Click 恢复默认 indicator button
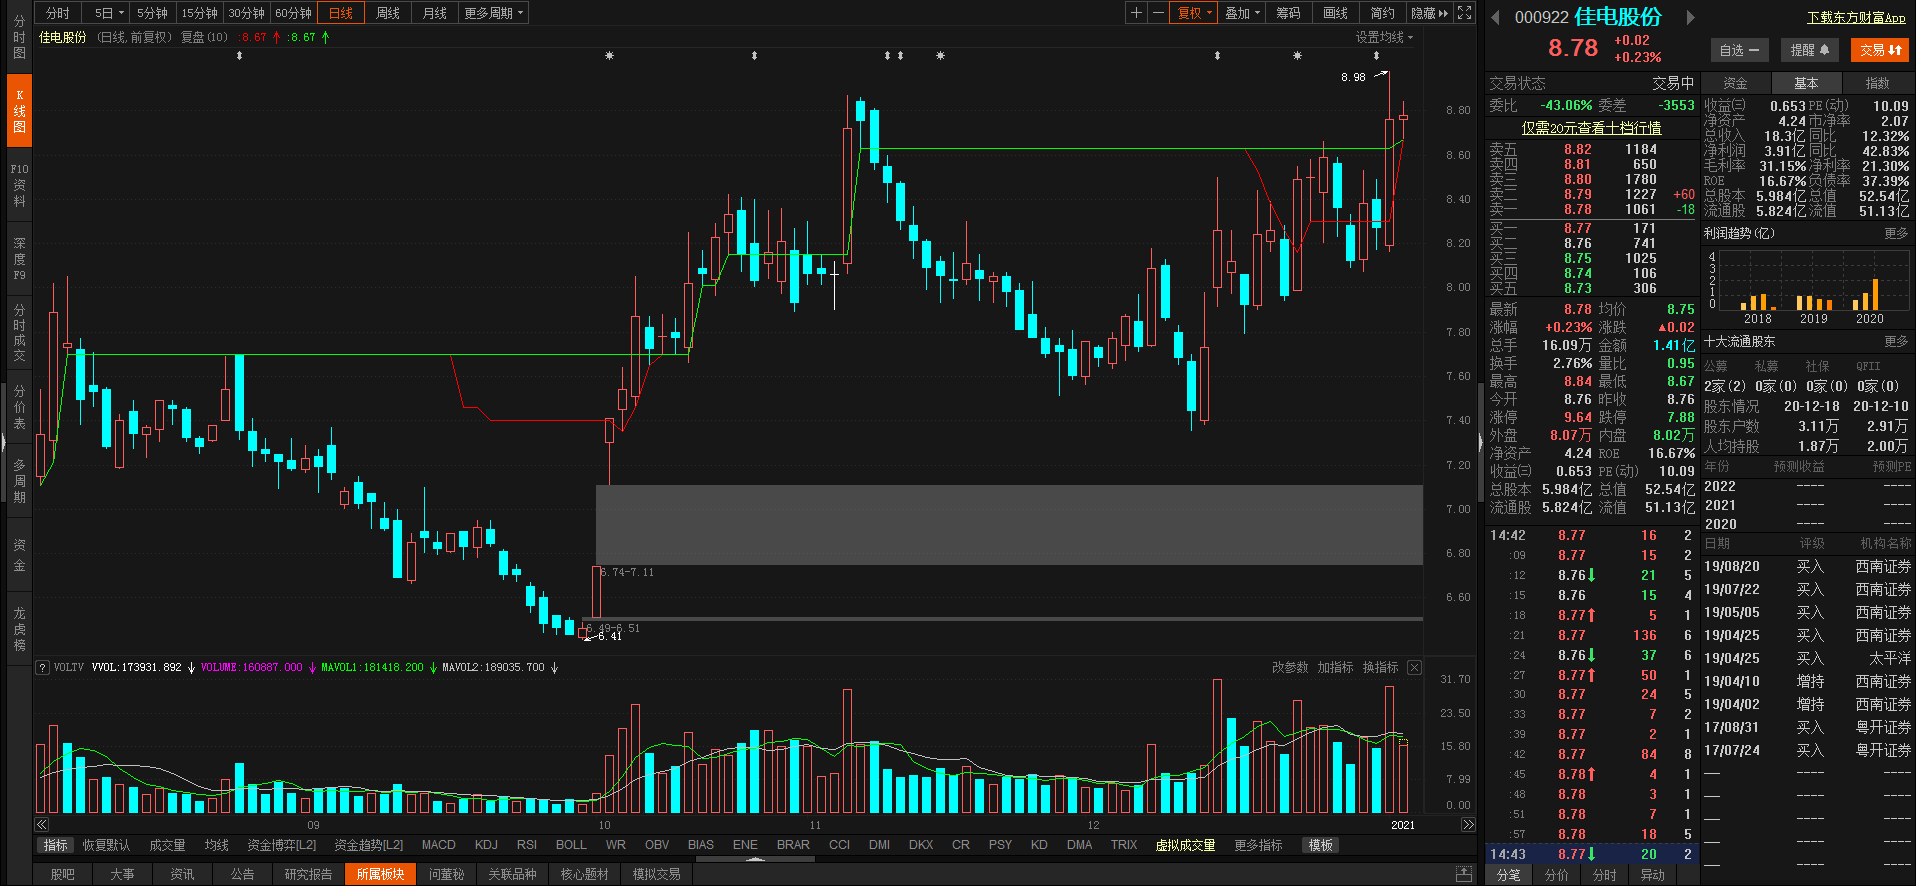1916x886 pixels. tap(106, 845)
